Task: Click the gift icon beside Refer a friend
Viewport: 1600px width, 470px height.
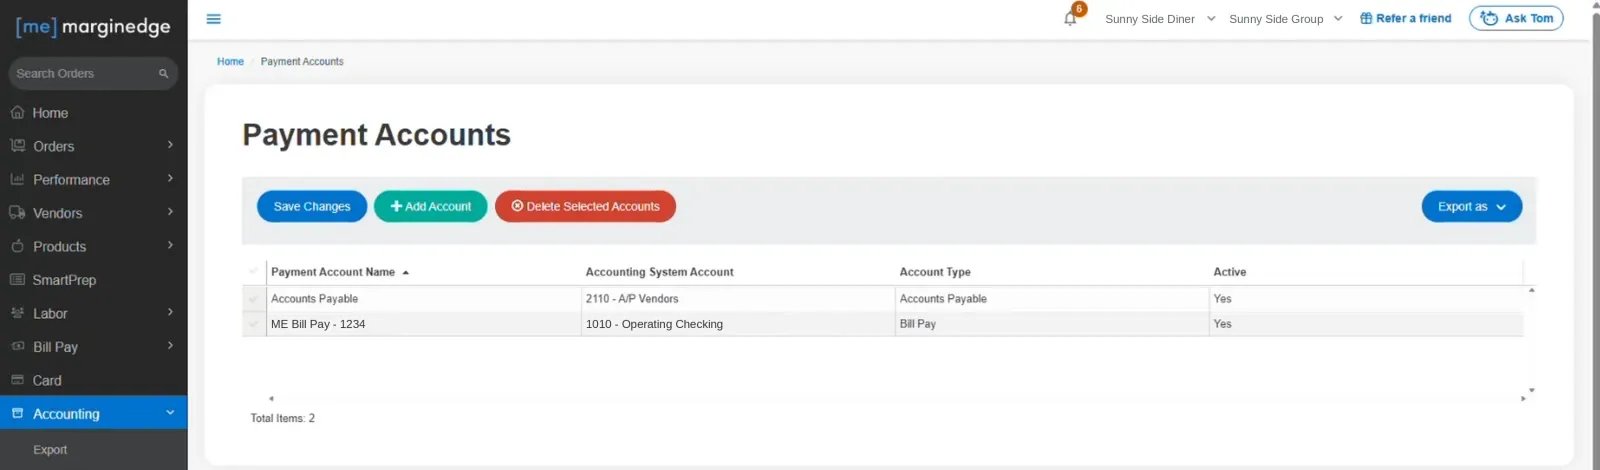Action: [x=1366, y=18]
